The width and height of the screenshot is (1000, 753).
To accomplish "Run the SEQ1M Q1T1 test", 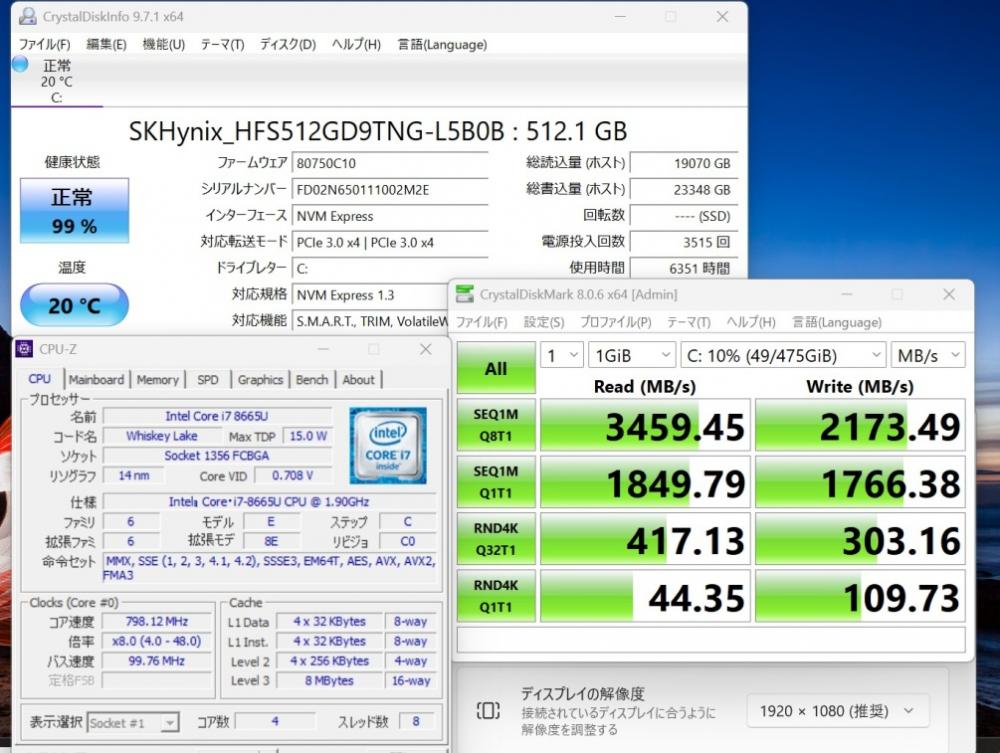I will (x=496, y=482).
